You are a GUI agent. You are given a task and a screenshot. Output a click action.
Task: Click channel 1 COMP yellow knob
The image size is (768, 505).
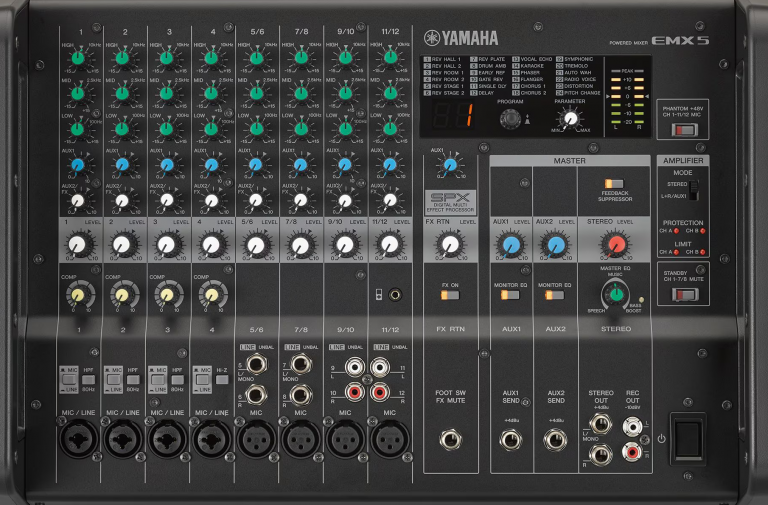tap(78, 295)
